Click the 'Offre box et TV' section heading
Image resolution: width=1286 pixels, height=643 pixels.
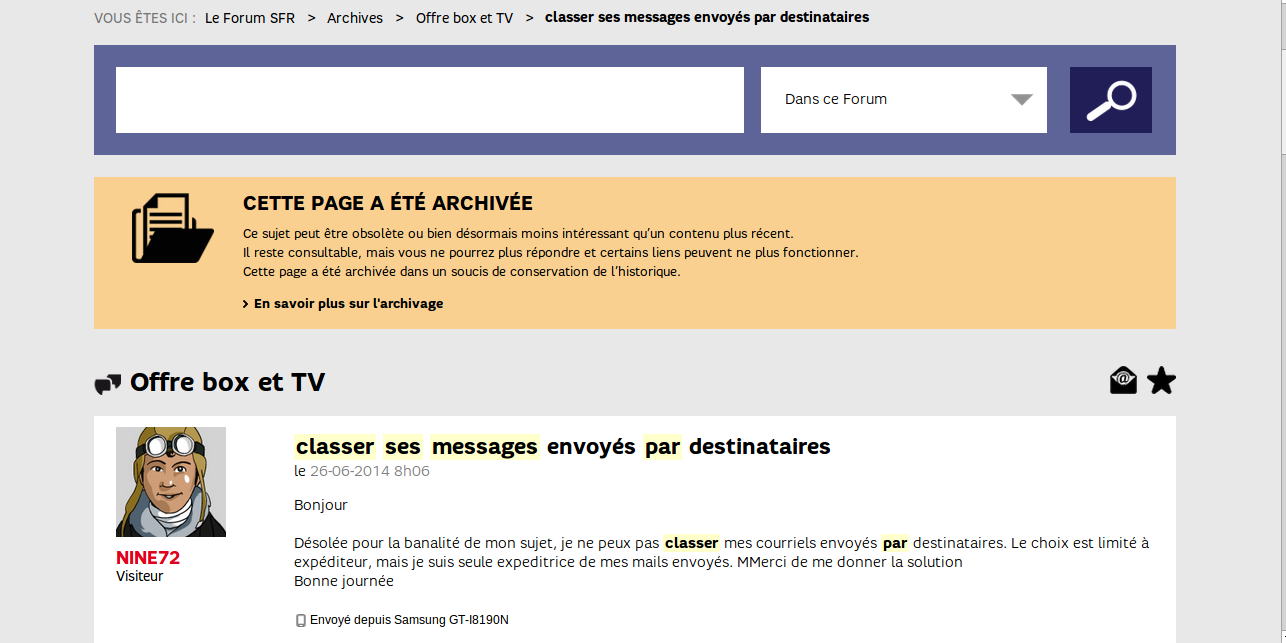point(227,383)
